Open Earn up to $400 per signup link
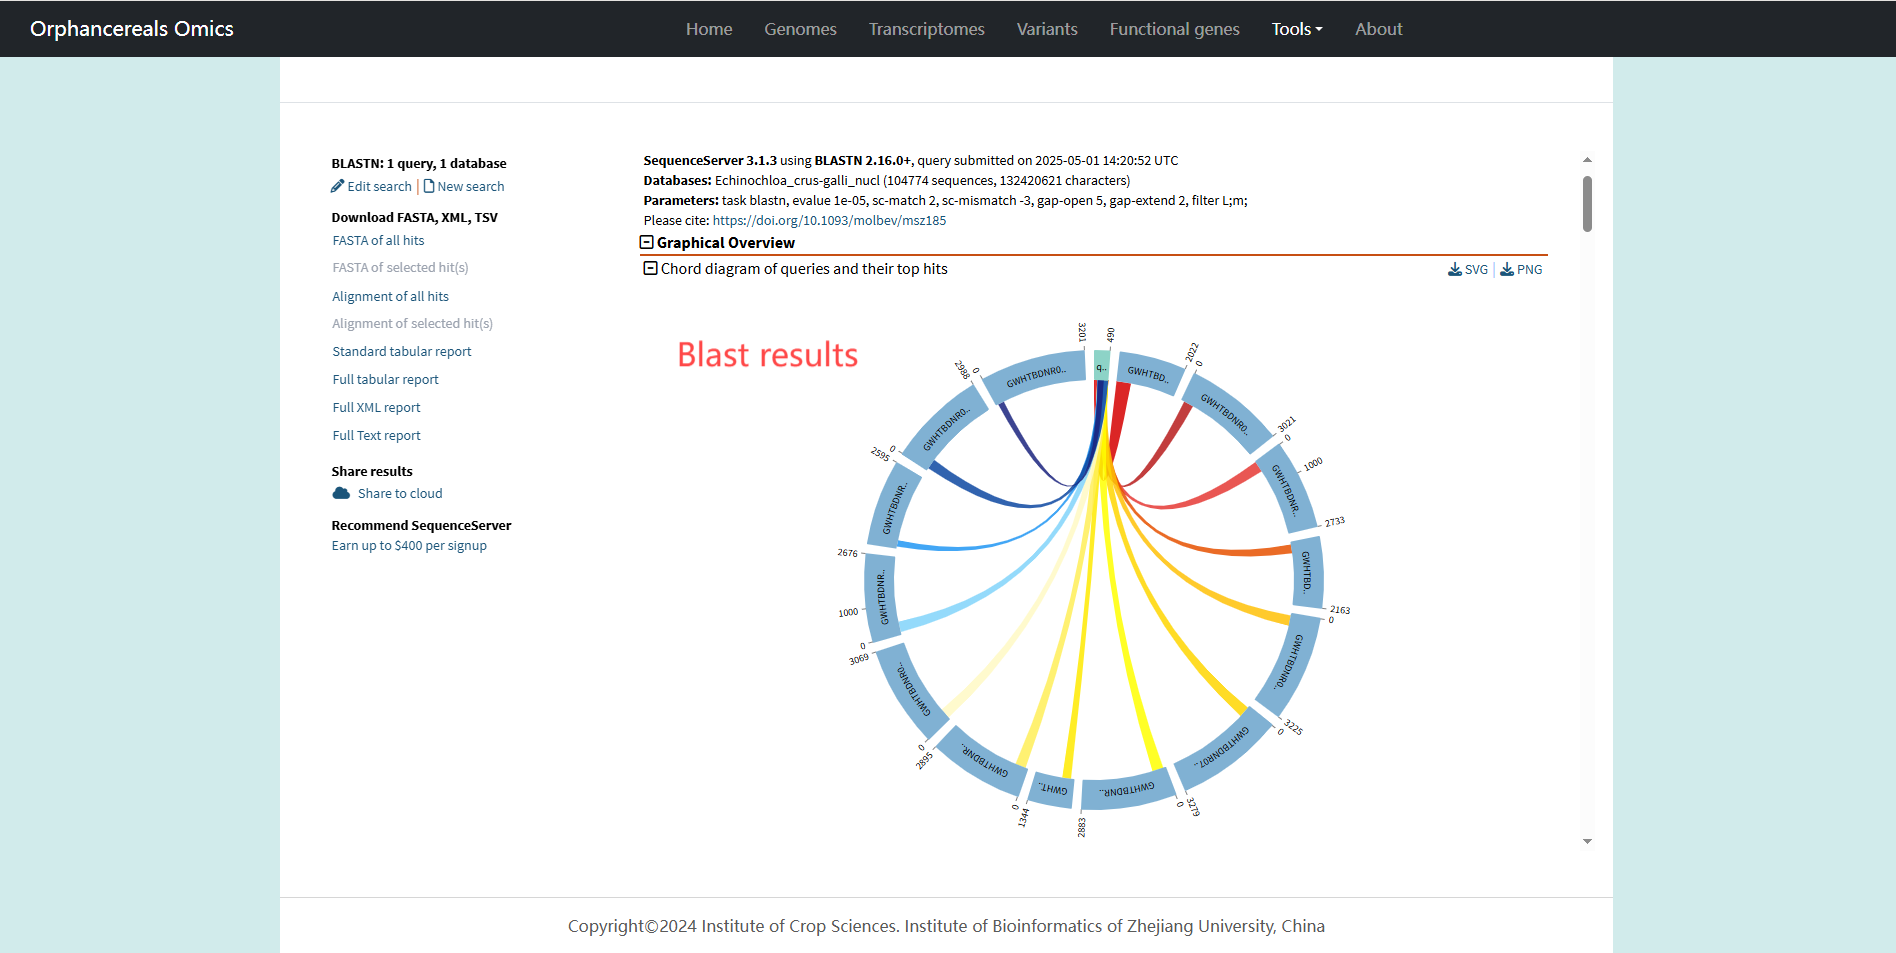The image size is (1896, 953). 409,546
